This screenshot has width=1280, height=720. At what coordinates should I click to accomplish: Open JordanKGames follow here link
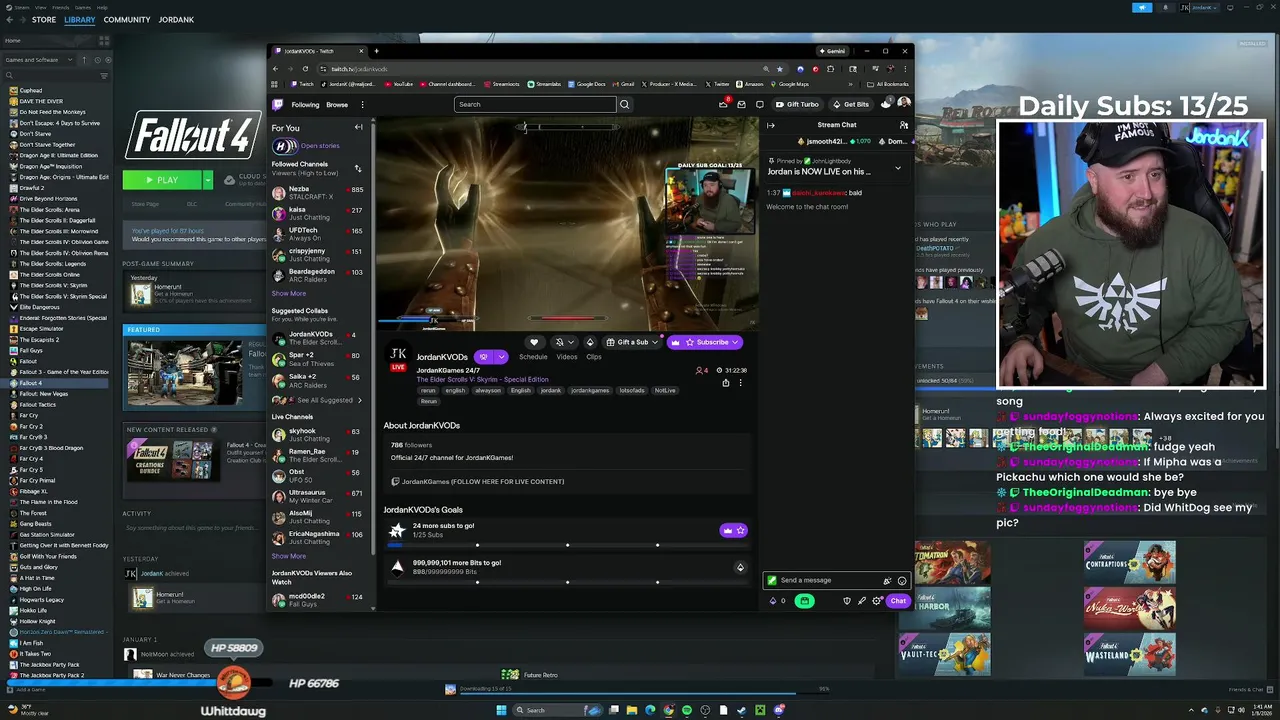(x=483, y=482)
